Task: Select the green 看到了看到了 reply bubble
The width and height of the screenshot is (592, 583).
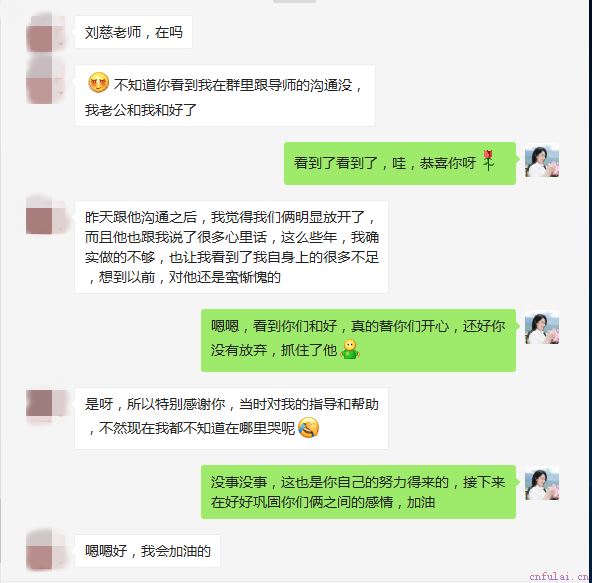Action: coord(400,163)
